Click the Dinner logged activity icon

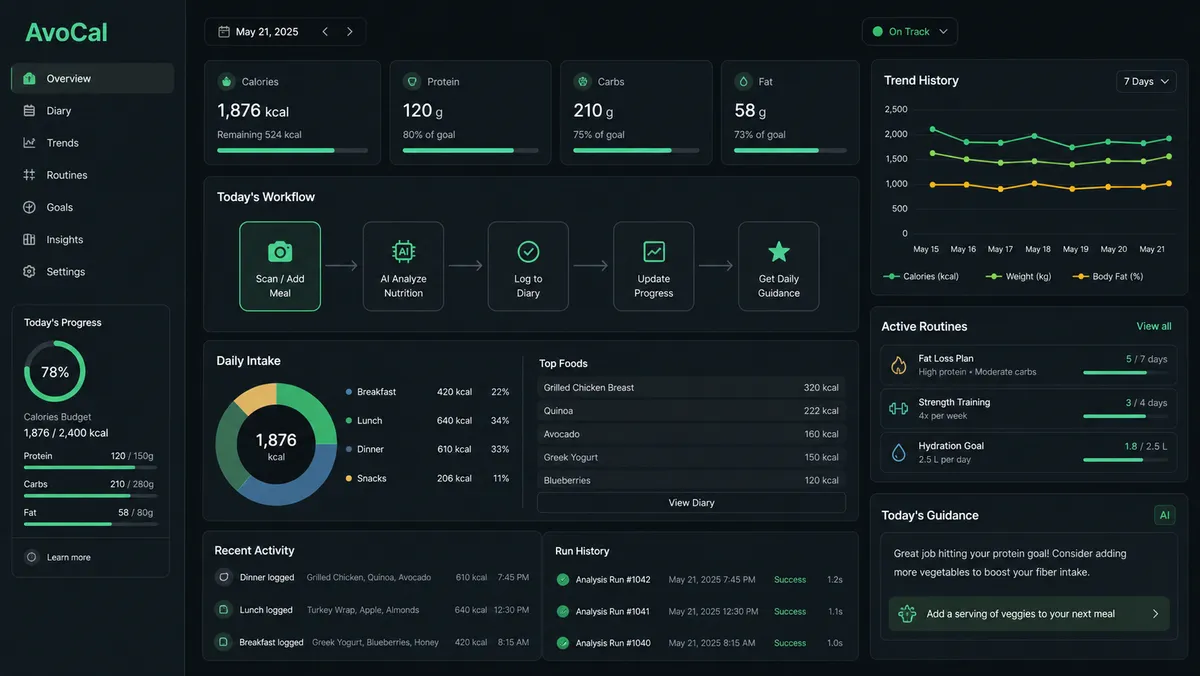pyautogui.click(x=224, y=577)
